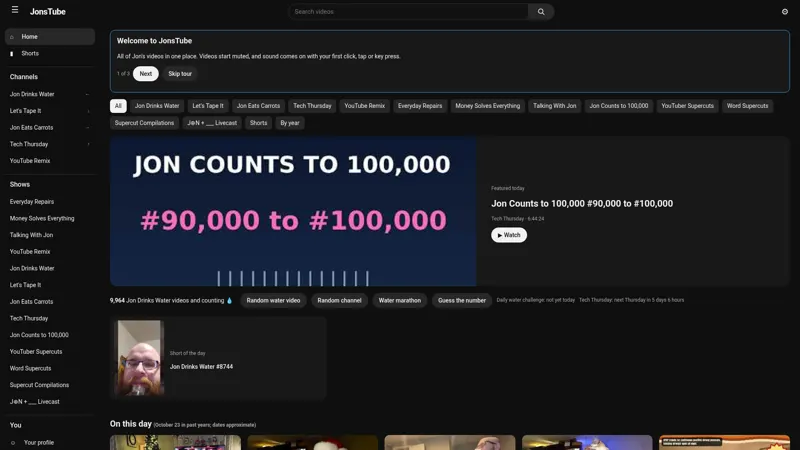Select the Money Solves Everything filter chip
Image resolution: width=800 pixels, height=450 pixels.
point(487,106)
